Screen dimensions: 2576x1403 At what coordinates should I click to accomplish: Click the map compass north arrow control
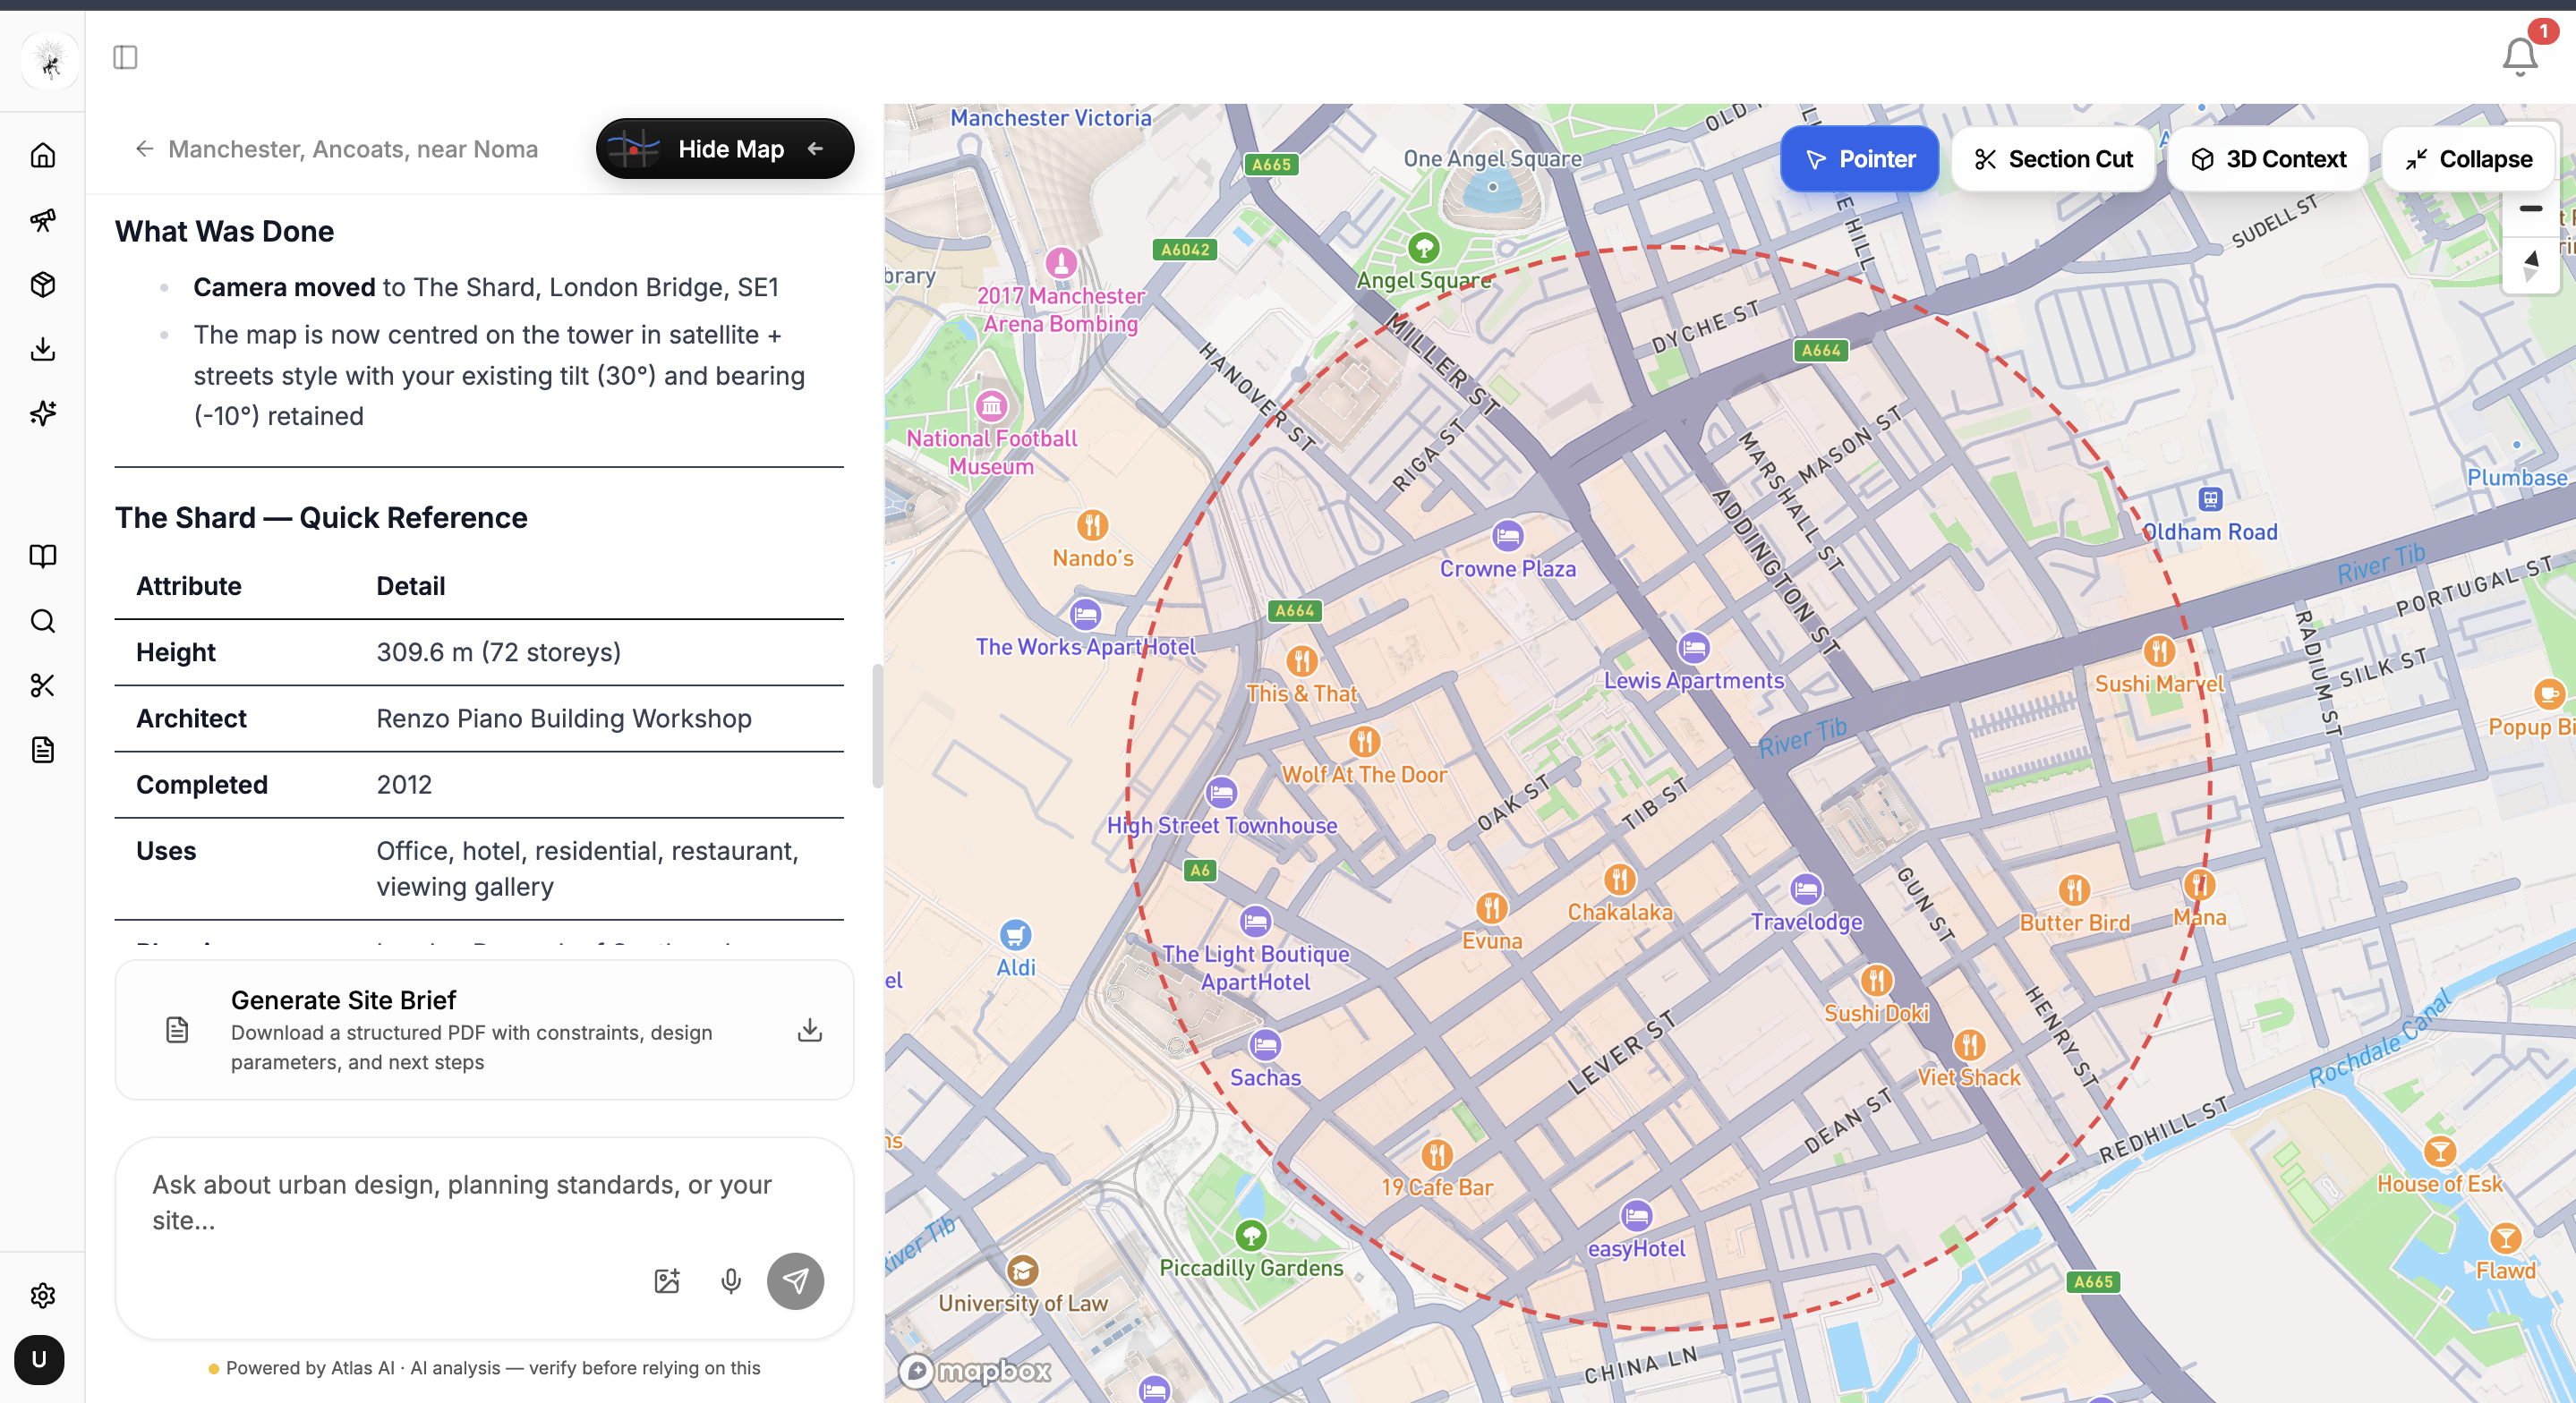pos(2530,265)
